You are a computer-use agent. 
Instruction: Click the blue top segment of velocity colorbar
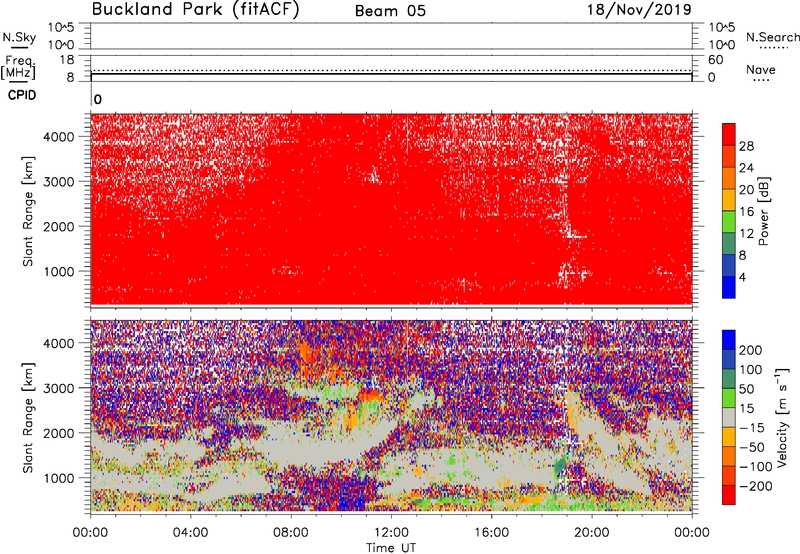[729, 340]
